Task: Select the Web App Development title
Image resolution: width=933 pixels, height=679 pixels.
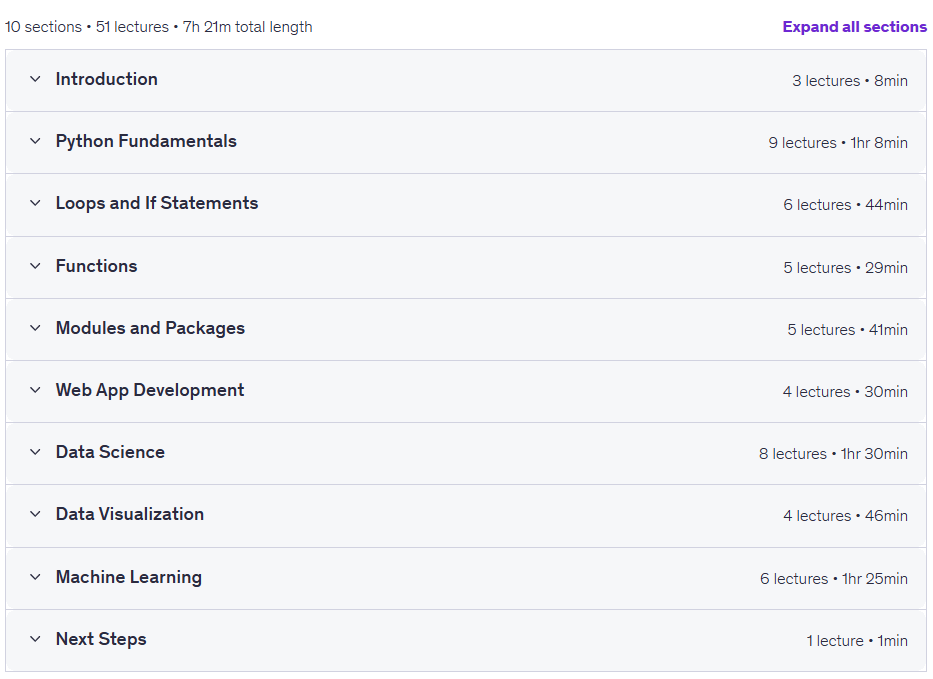Action: coord(150,390)
